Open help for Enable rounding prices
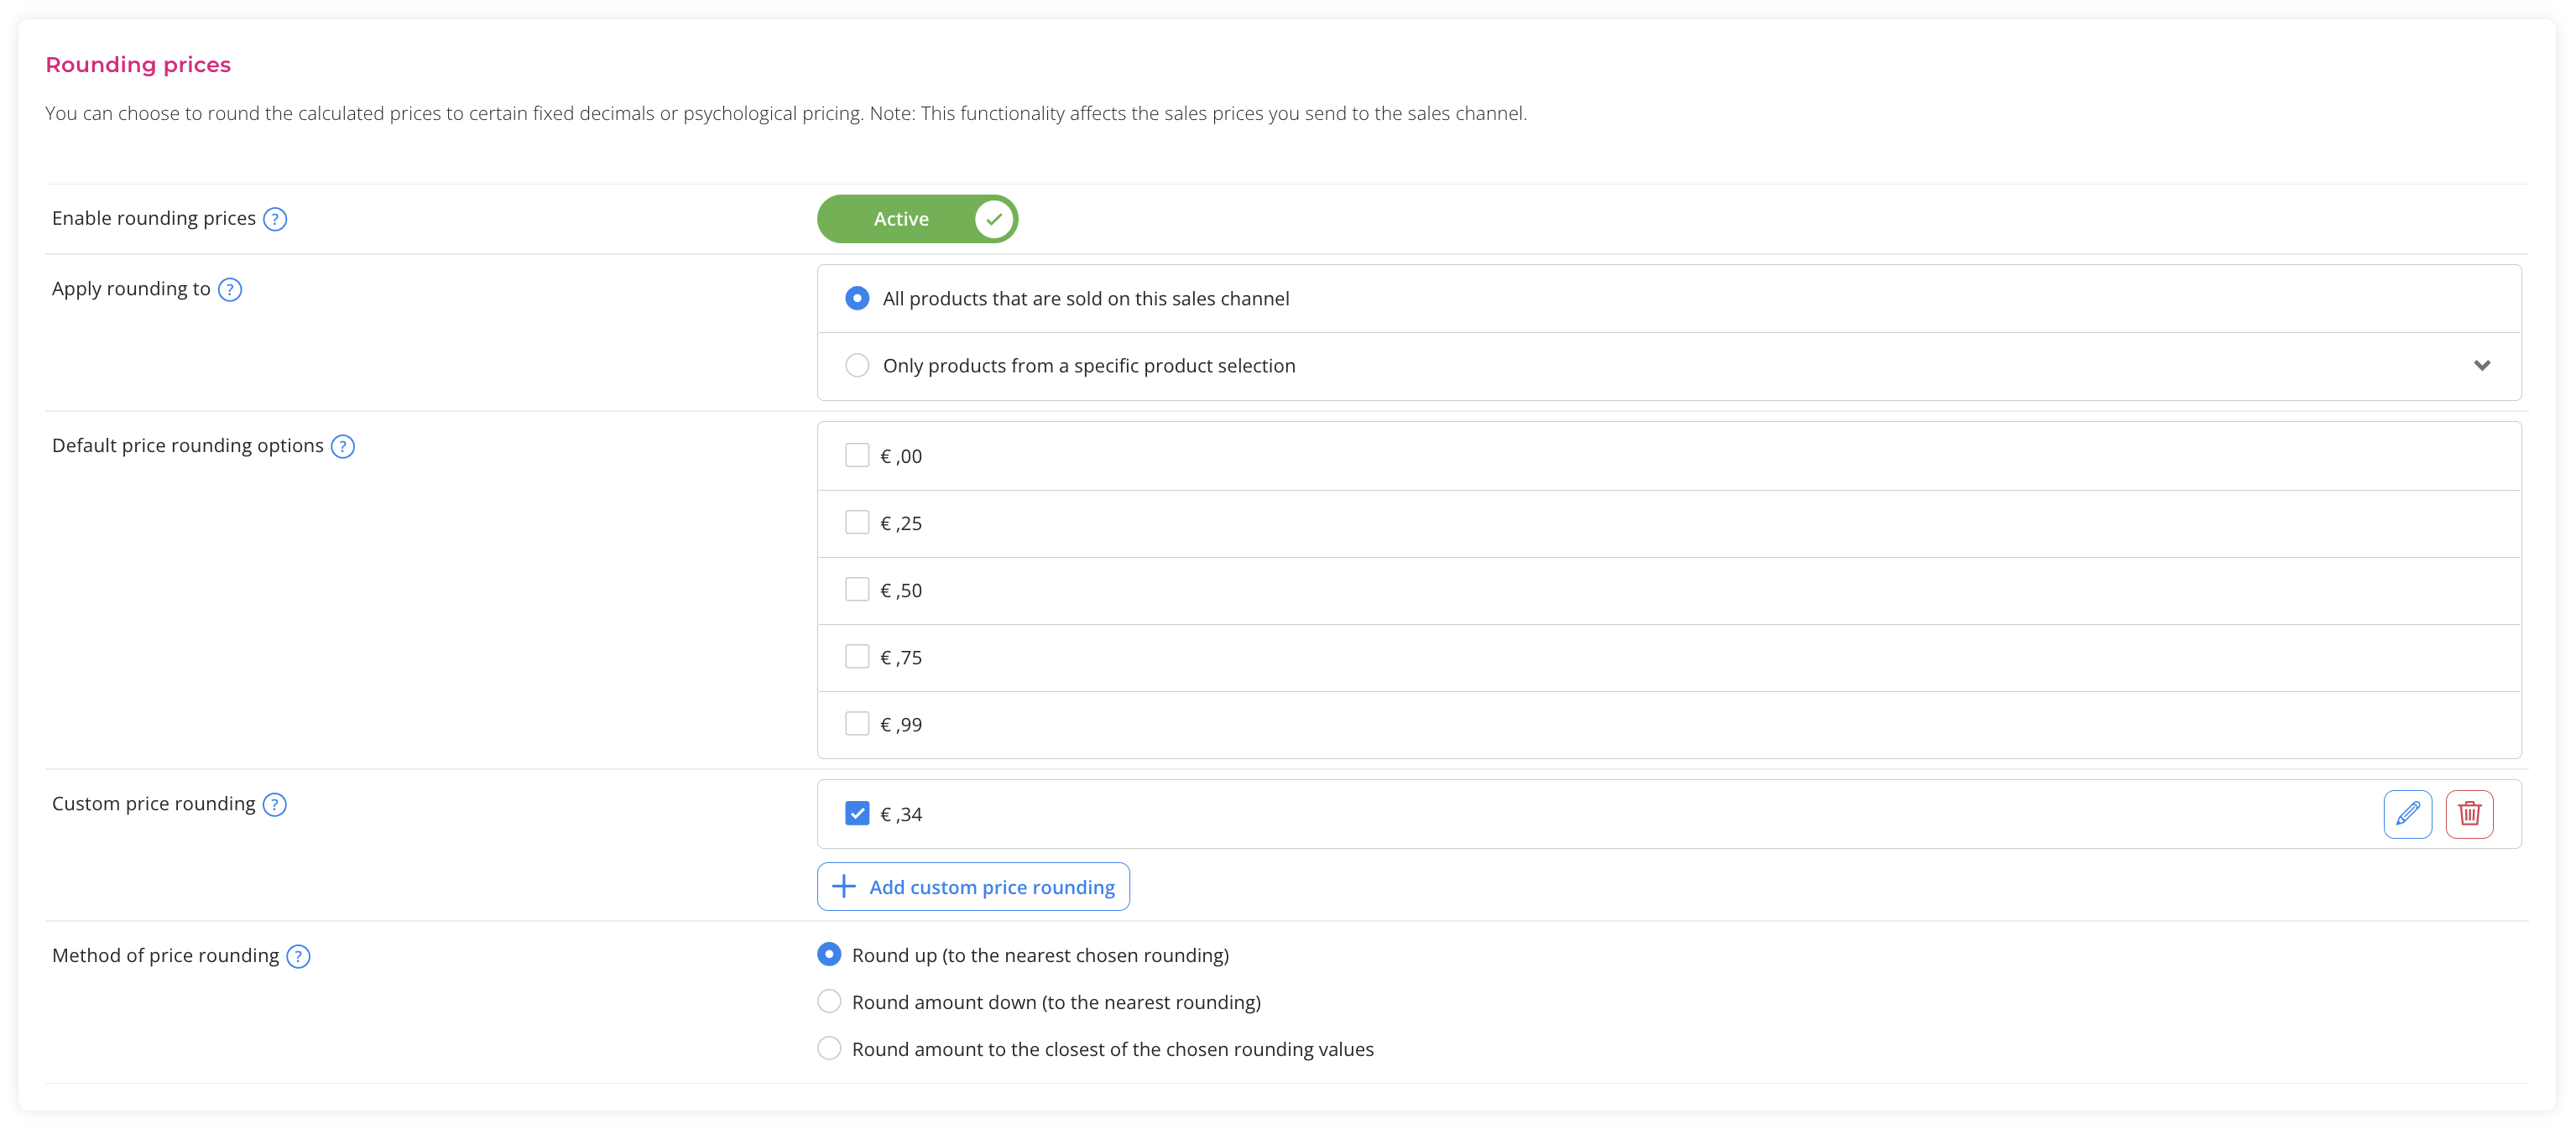 [x=275, y=219]
